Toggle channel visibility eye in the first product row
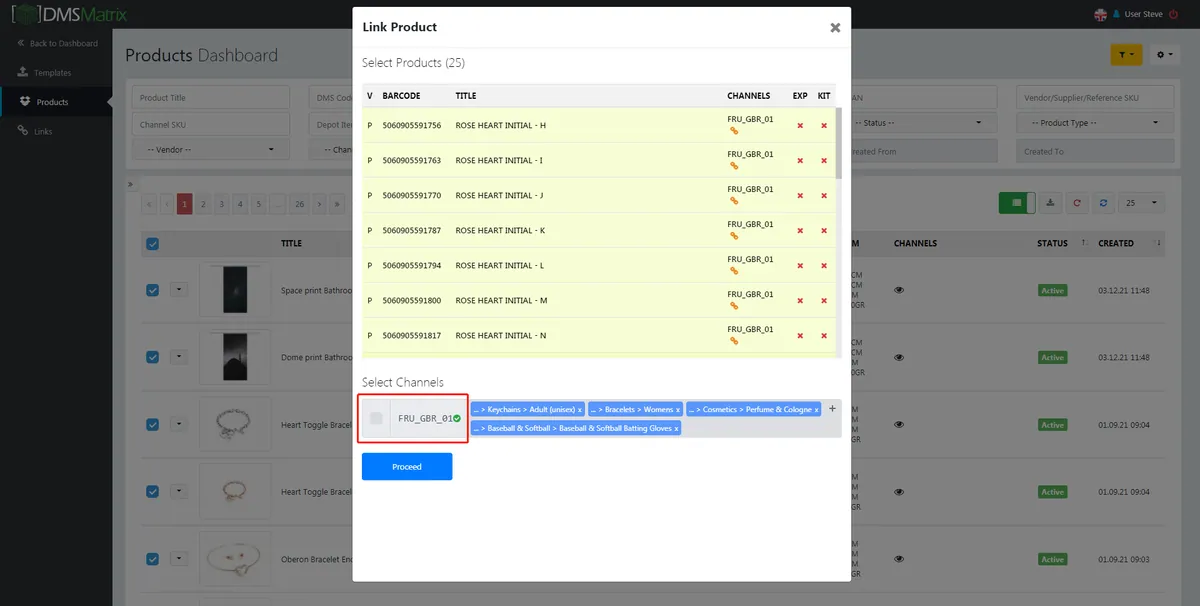This screenshot has height=606, width=1200. pyautogui.click(x=899, y=290)
